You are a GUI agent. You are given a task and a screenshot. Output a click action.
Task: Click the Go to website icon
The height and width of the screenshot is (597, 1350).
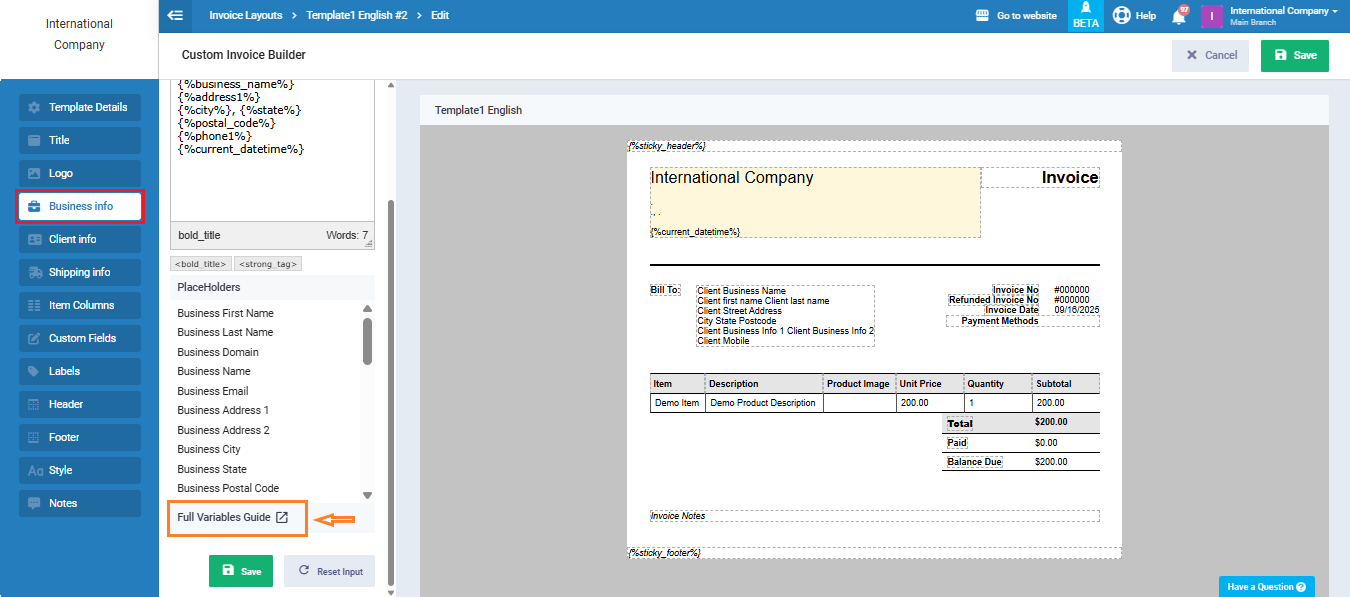982,16
